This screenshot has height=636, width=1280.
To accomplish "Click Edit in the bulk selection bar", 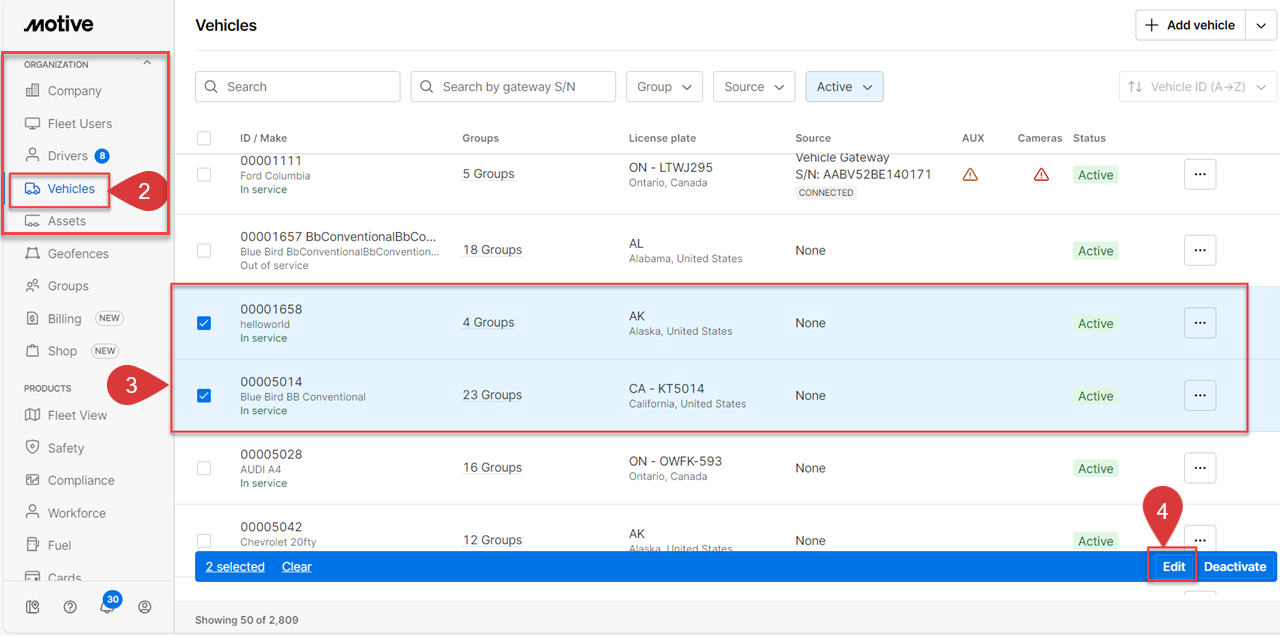I will (x=1173, y=567).
